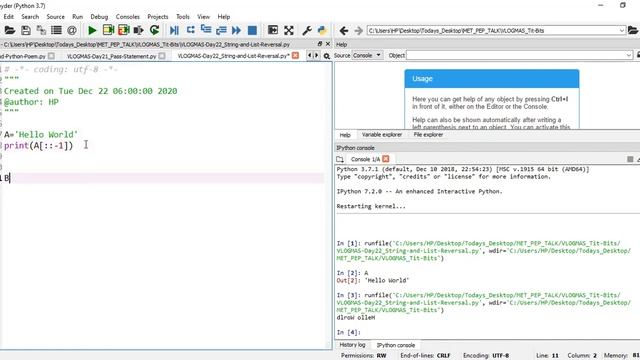Screen dimensions: 640x360
Task: Close the Python-Poem.py tab
Action: point(51,56)
